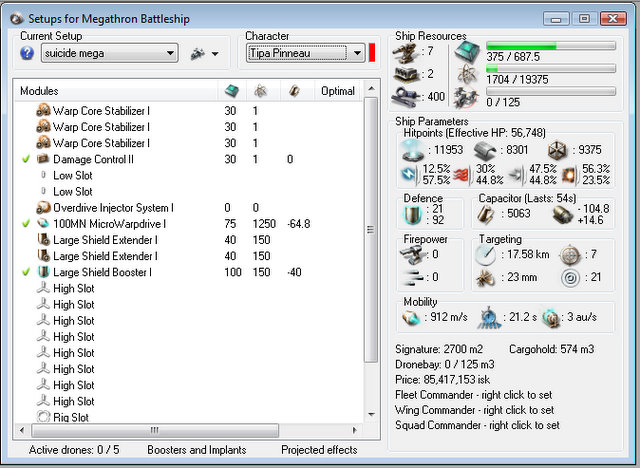Click the EM resistance icon

409,175
